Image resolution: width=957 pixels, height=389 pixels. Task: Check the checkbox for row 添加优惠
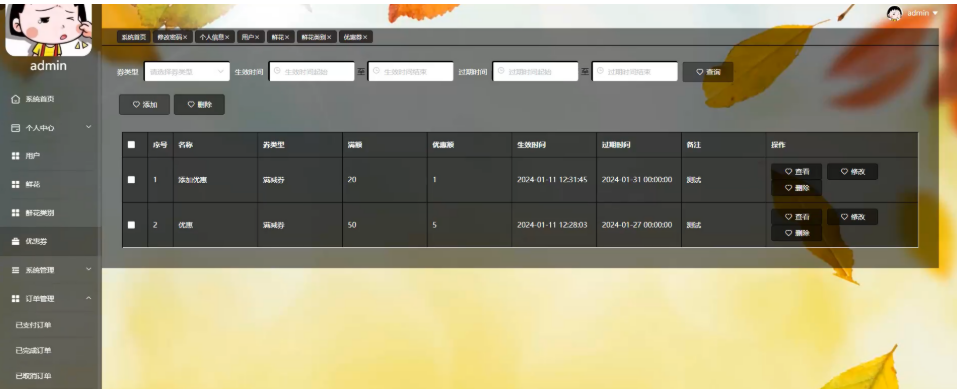pos(131,180)
